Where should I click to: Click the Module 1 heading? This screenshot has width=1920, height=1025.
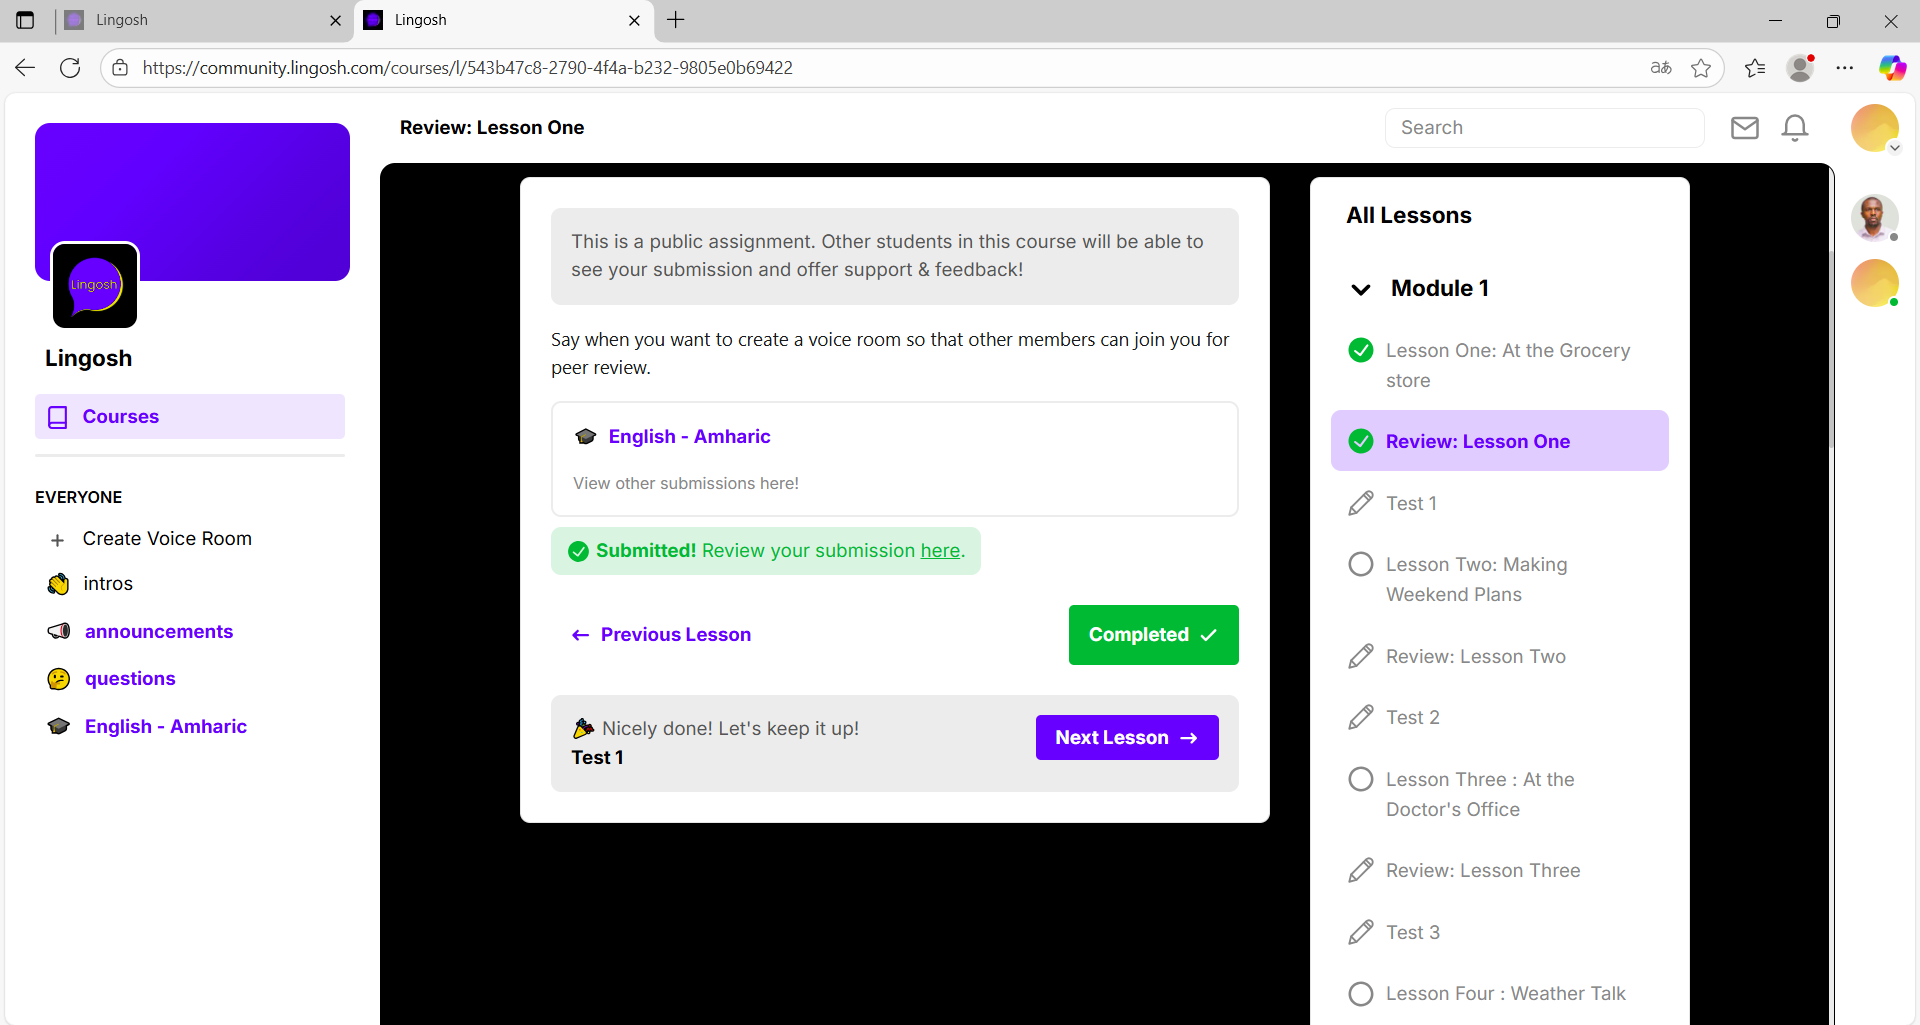[x=1440, y=288]
